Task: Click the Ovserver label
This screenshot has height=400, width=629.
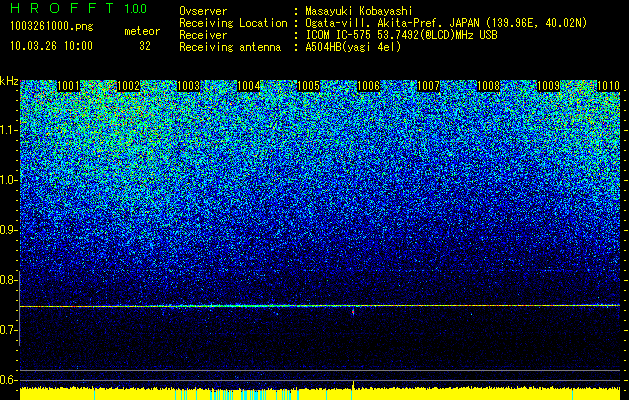Action: point(203,11)
